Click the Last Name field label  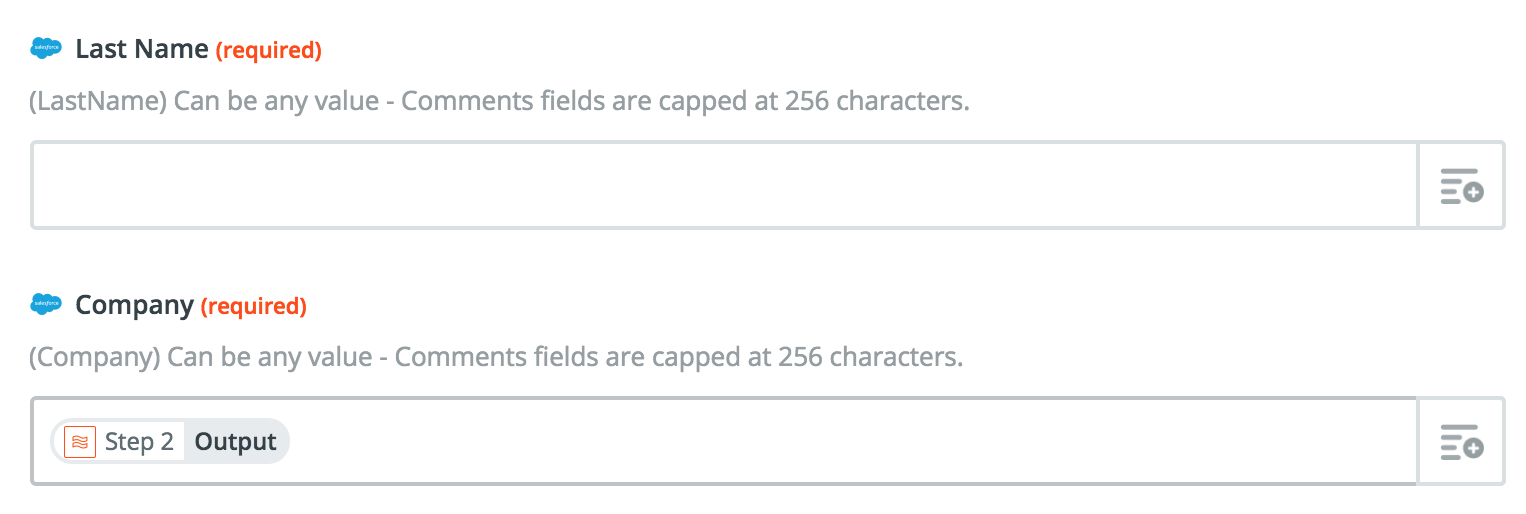tap(142, 49)
